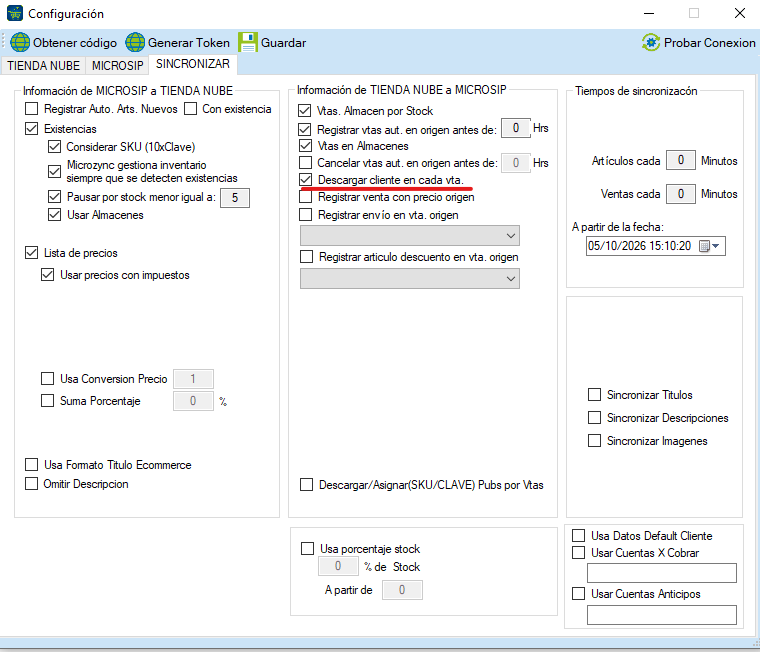The image size is (760, 652).
Task: Open the calendar icon in date picker
Action: [704, 246]
